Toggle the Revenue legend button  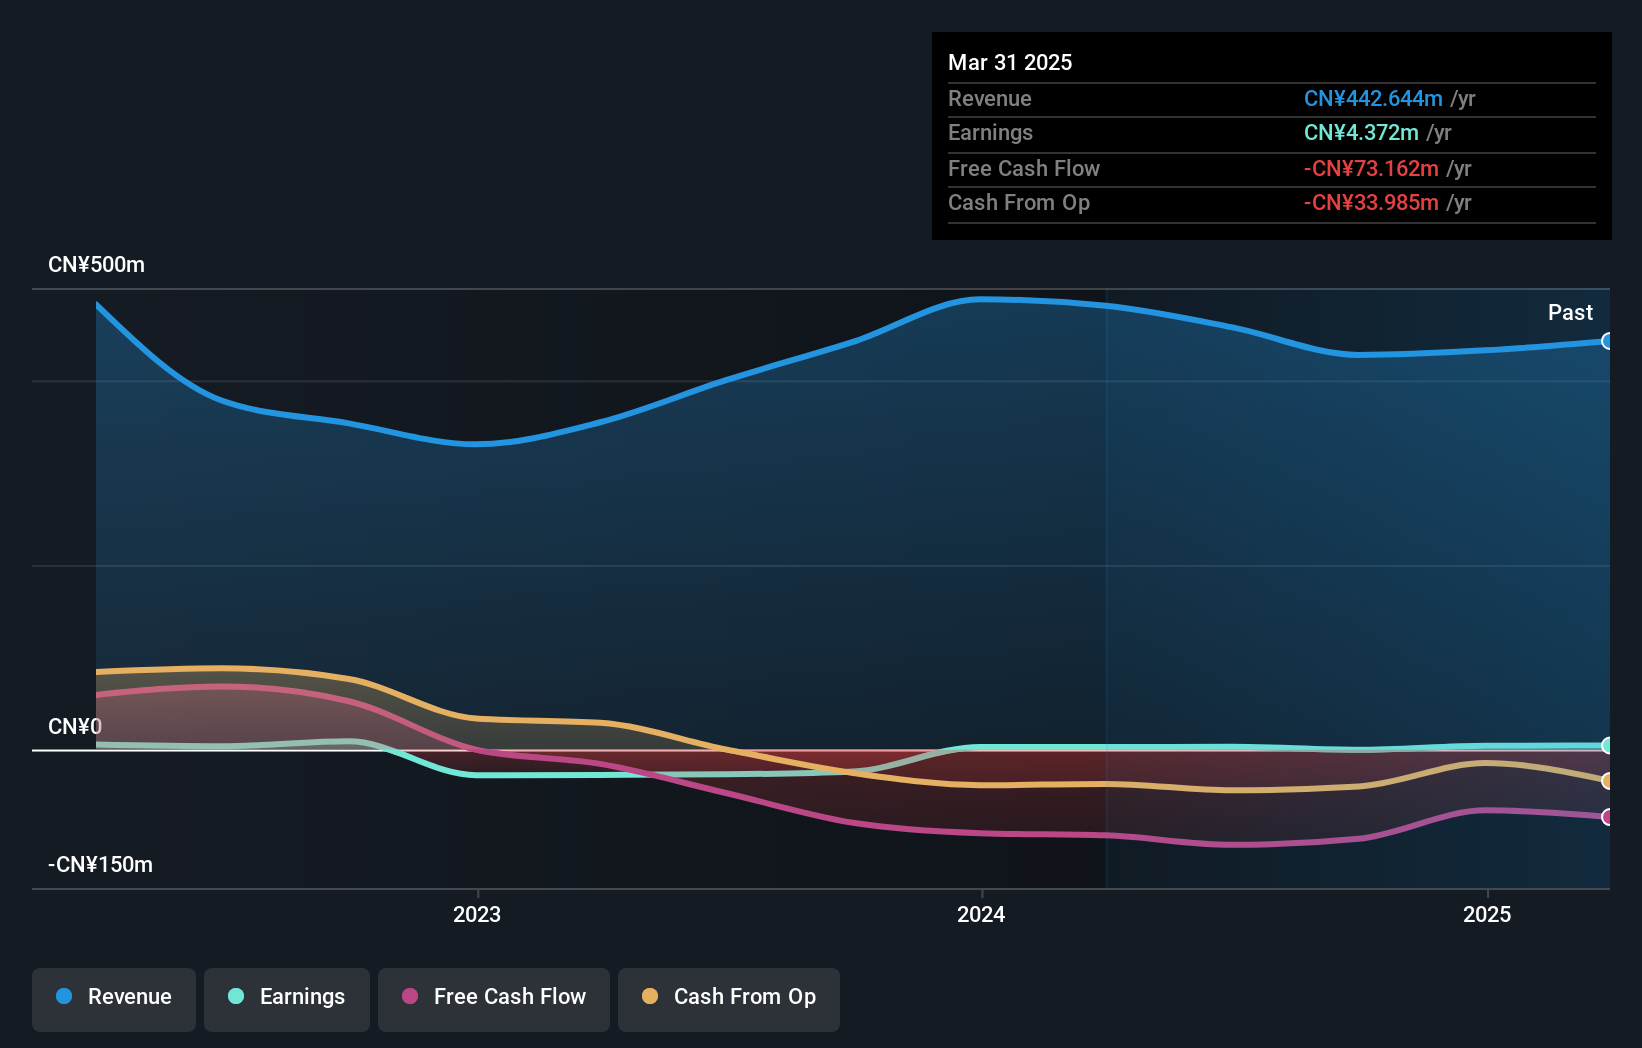pos(114,998)
